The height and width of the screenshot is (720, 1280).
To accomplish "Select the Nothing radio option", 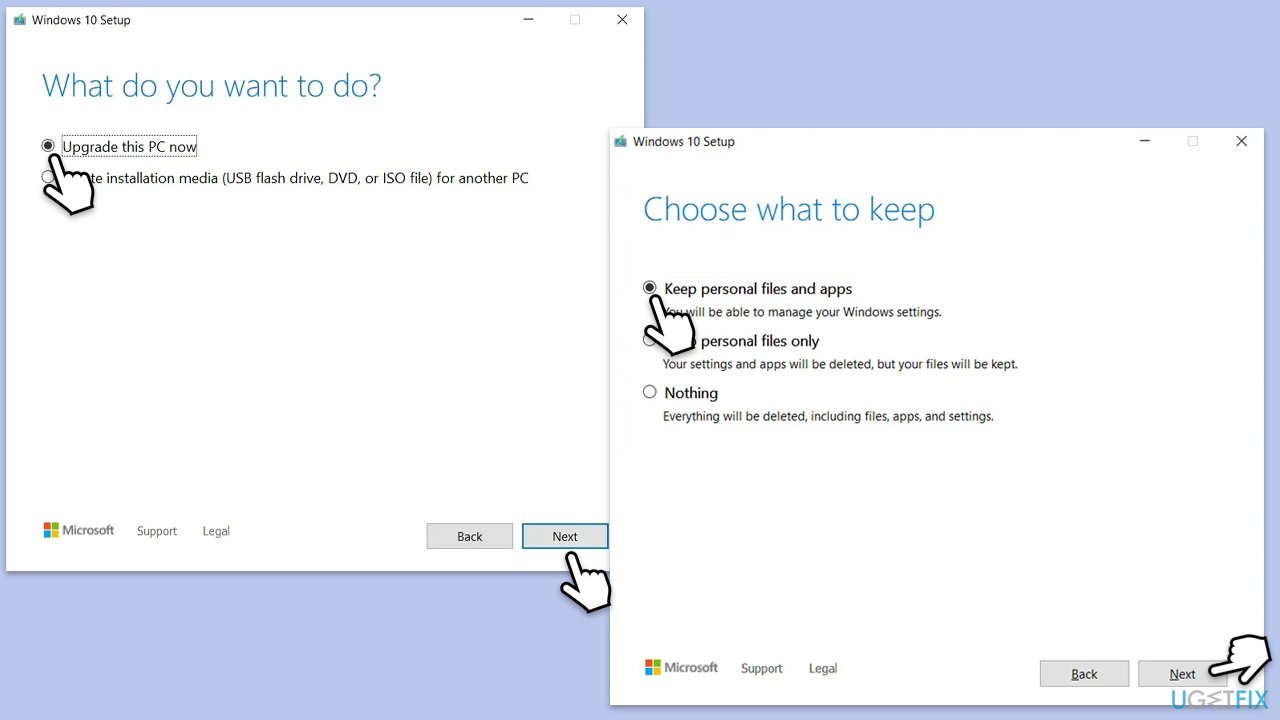I will (680, 393).
